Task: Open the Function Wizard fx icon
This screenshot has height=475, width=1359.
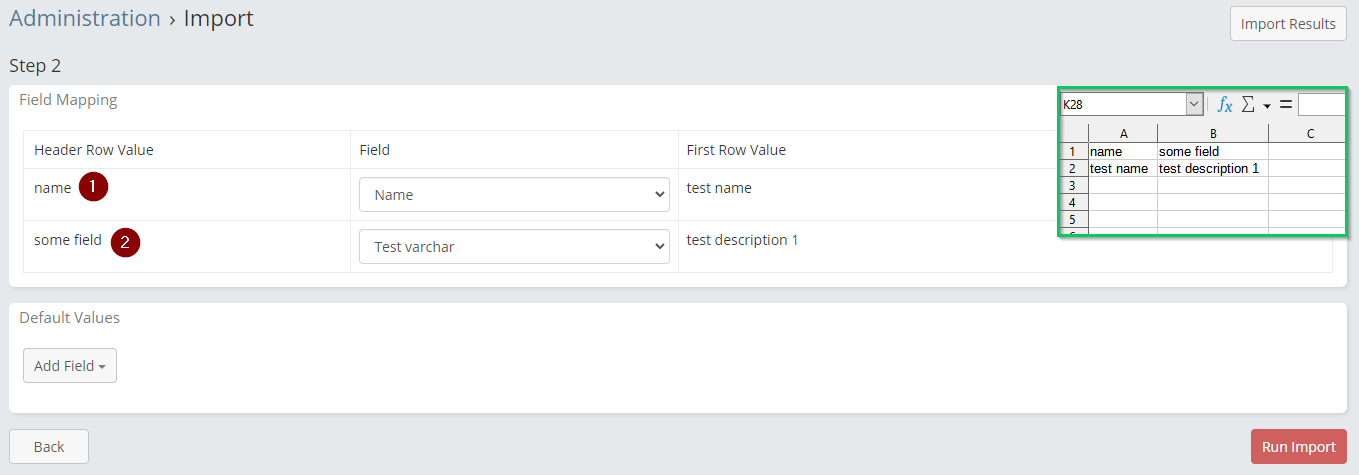Action: (x=1224, y=105)
